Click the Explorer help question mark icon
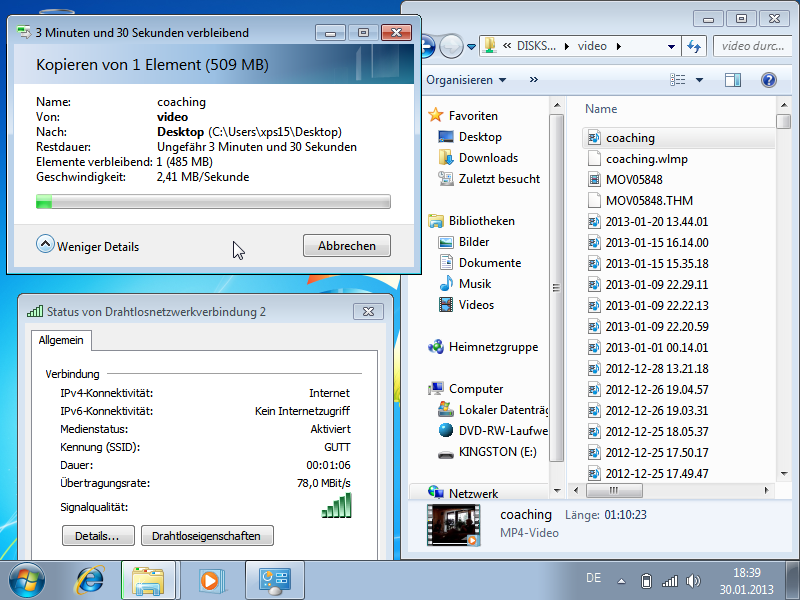The image size is (800, 600). tap(768, 80)
